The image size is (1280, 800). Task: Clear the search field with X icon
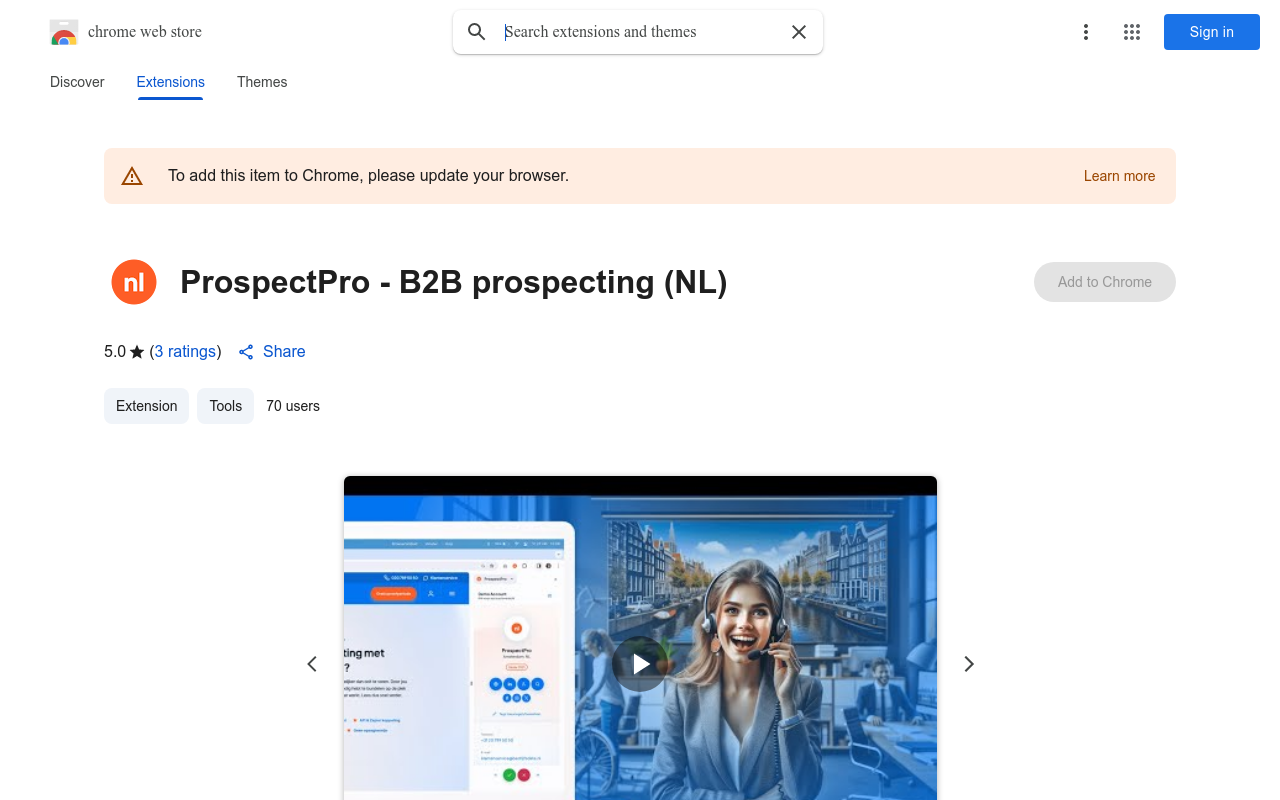point(799,32)
